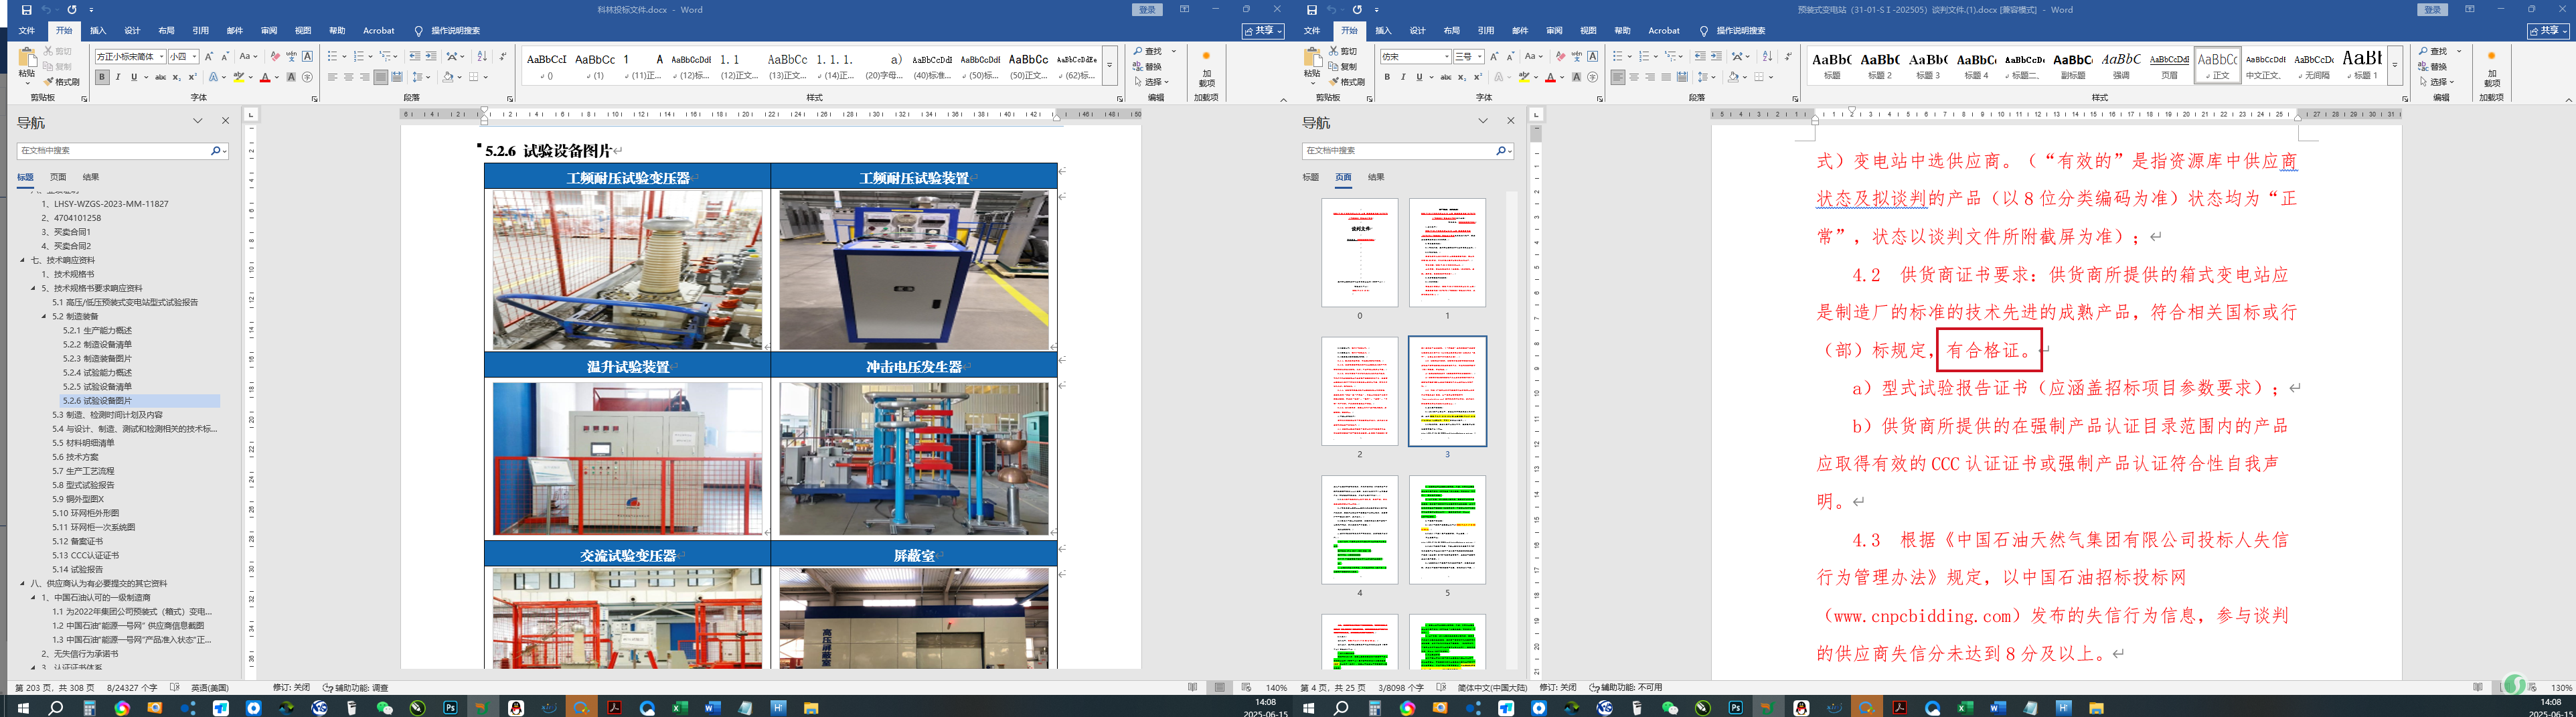Decrease indent in the left Word window
Image resolution: width=2576 pixels, height=717 pixels.
tap(414, 56)
